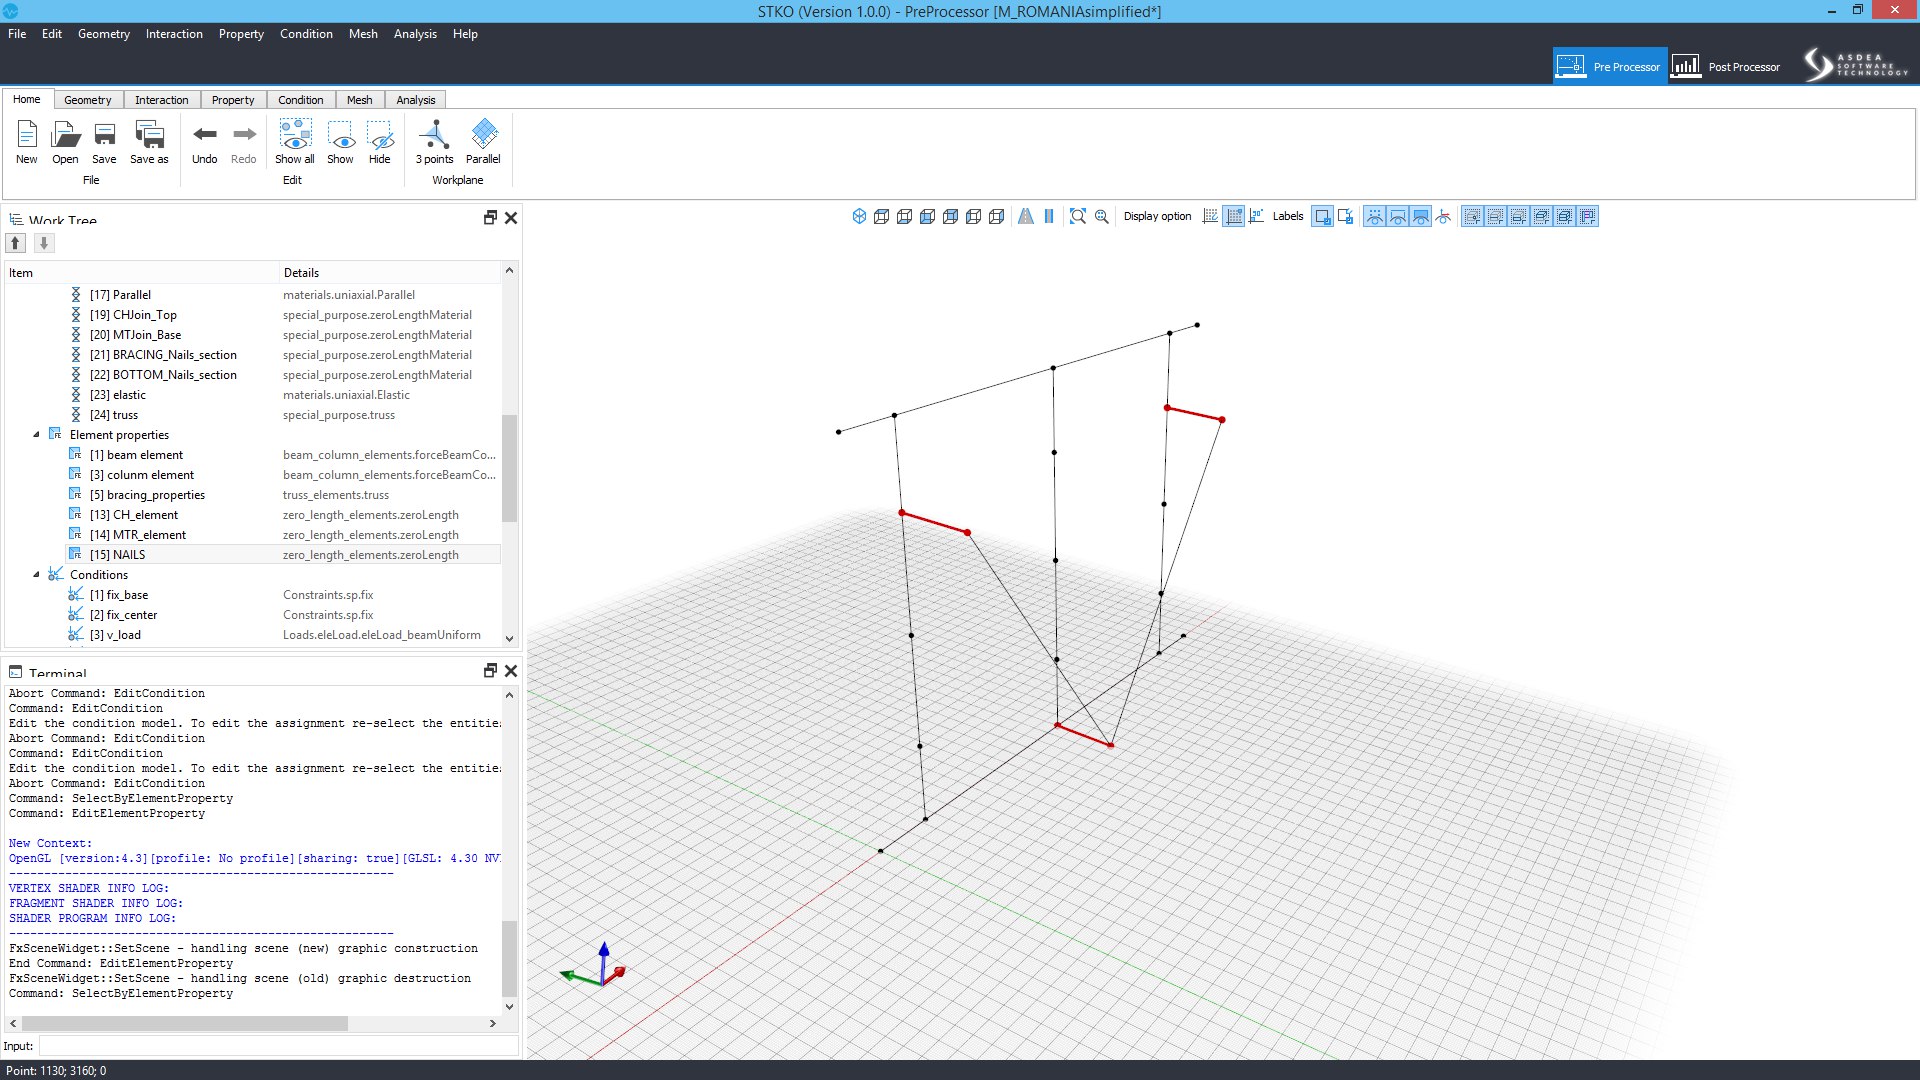Switch to the Analysis ribbon tab
The image size is (1920, 1080).
pyautogui.click(x=416, y=100)
